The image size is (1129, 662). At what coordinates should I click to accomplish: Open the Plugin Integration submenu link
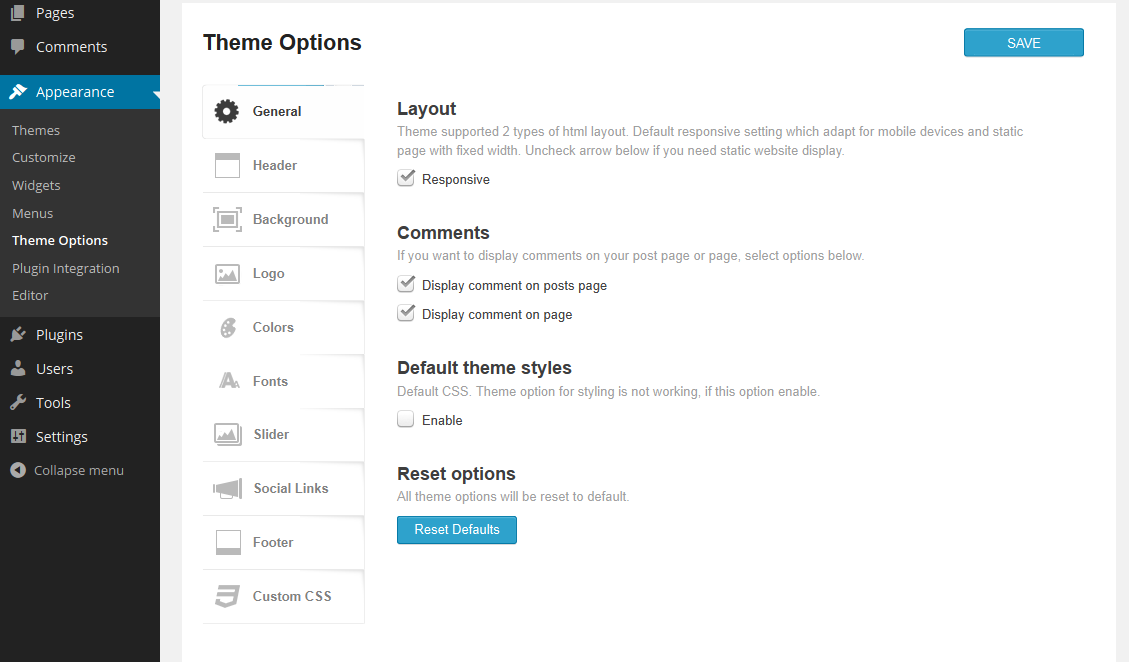point(65,268)
